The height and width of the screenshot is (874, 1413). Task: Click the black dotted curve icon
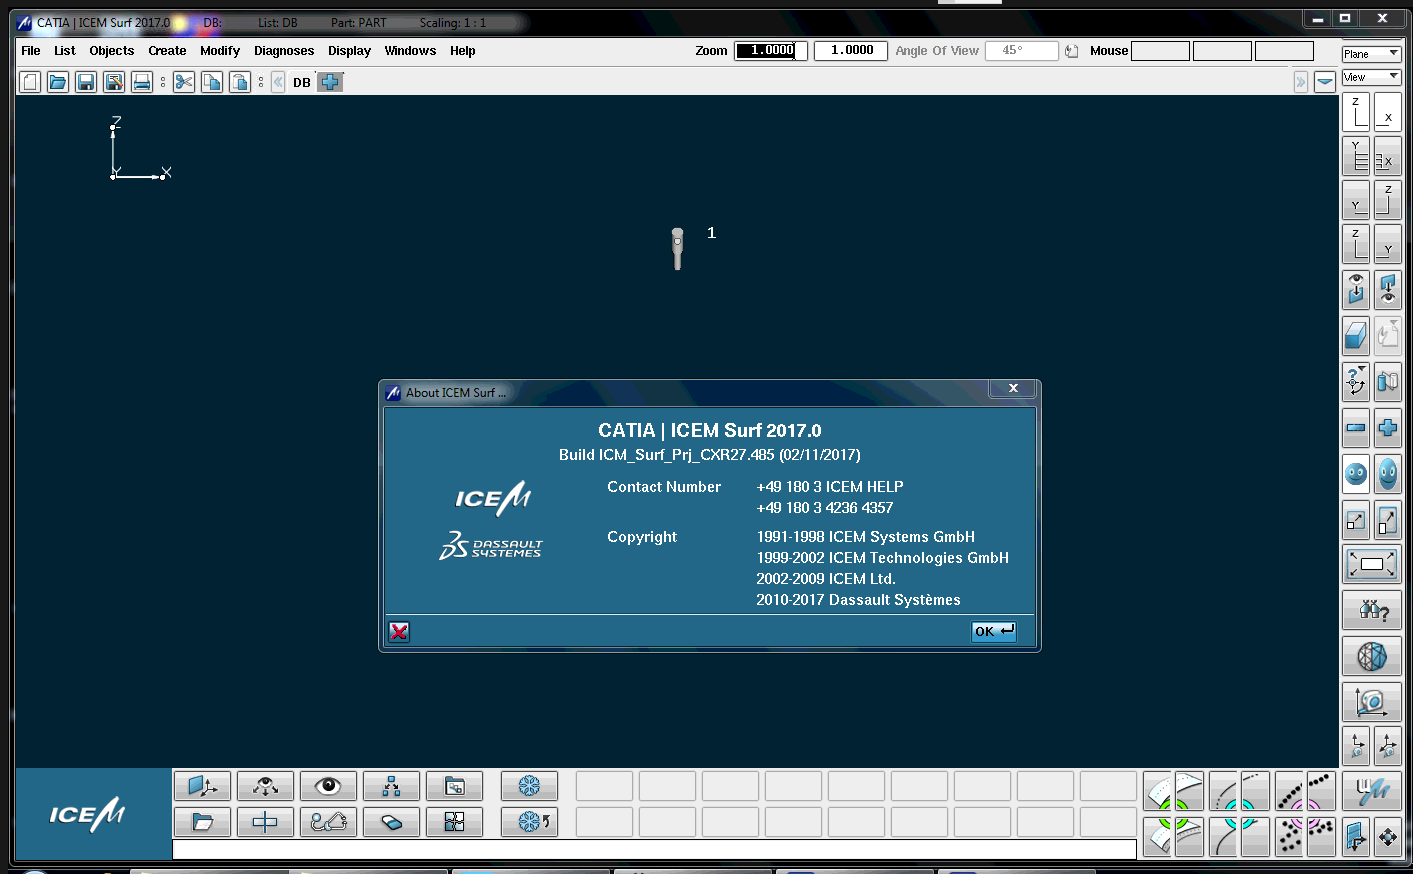1289,792
